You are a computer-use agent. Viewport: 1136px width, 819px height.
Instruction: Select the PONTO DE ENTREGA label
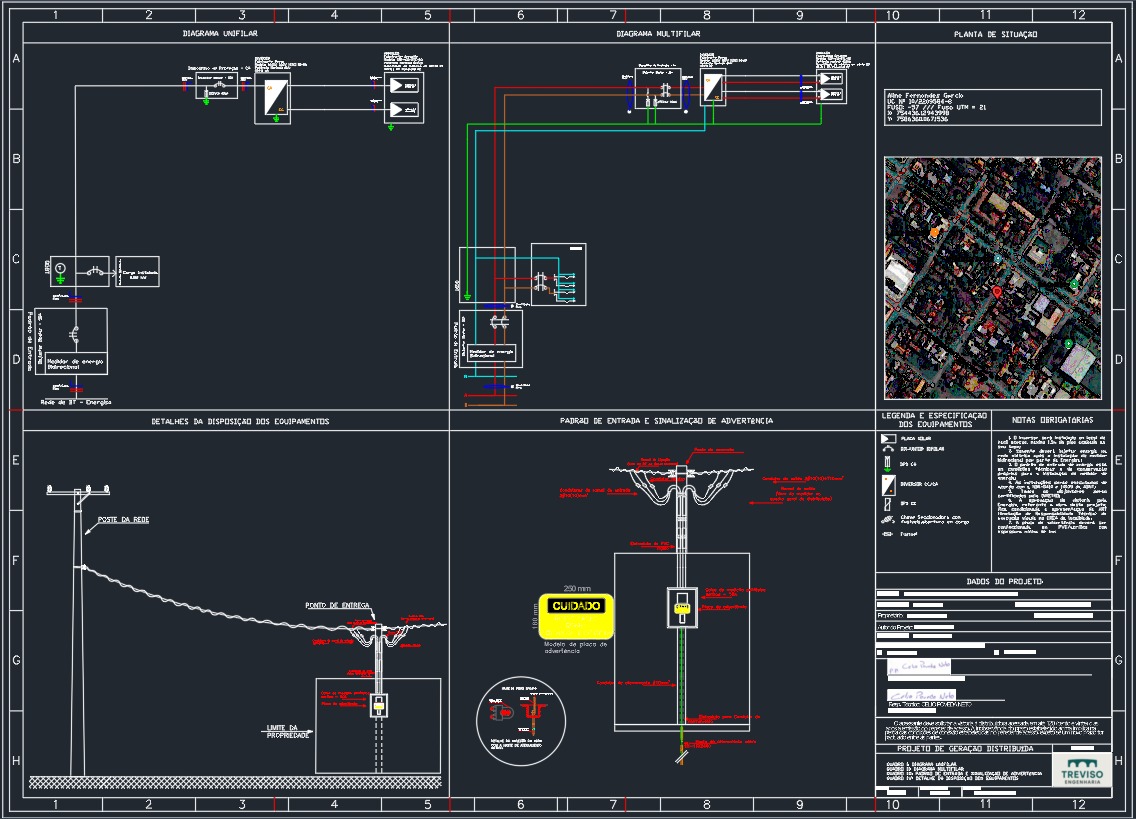pyautogui.click(x=337, y=605)
